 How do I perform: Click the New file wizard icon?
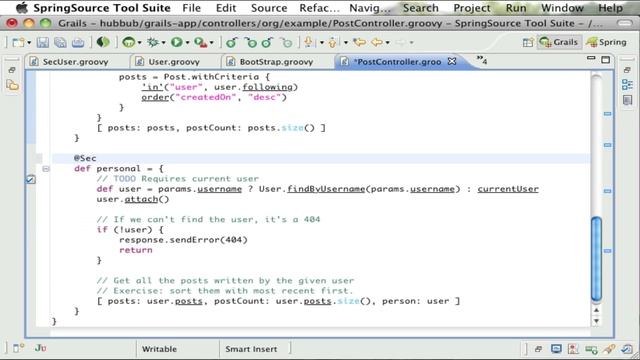tap(18, 42)
